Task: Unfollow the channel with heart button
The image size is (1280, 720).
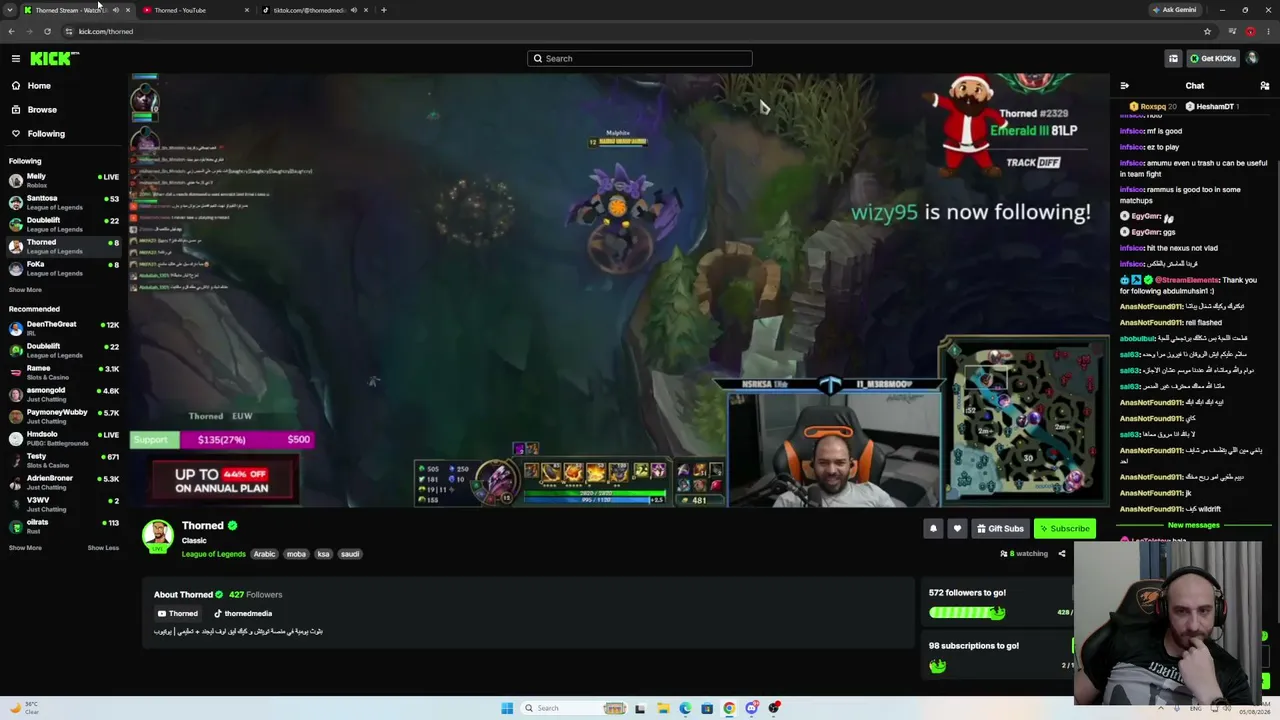Action: (957, 528)
